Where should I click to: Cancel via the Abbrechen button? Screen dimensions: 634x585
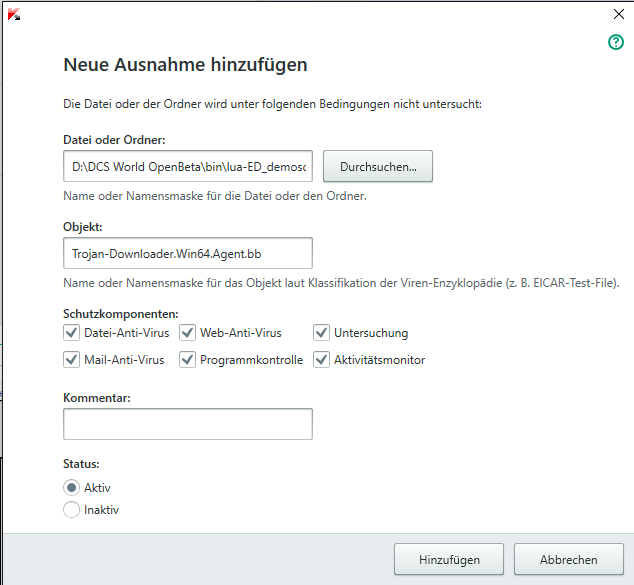coord(568,559)
